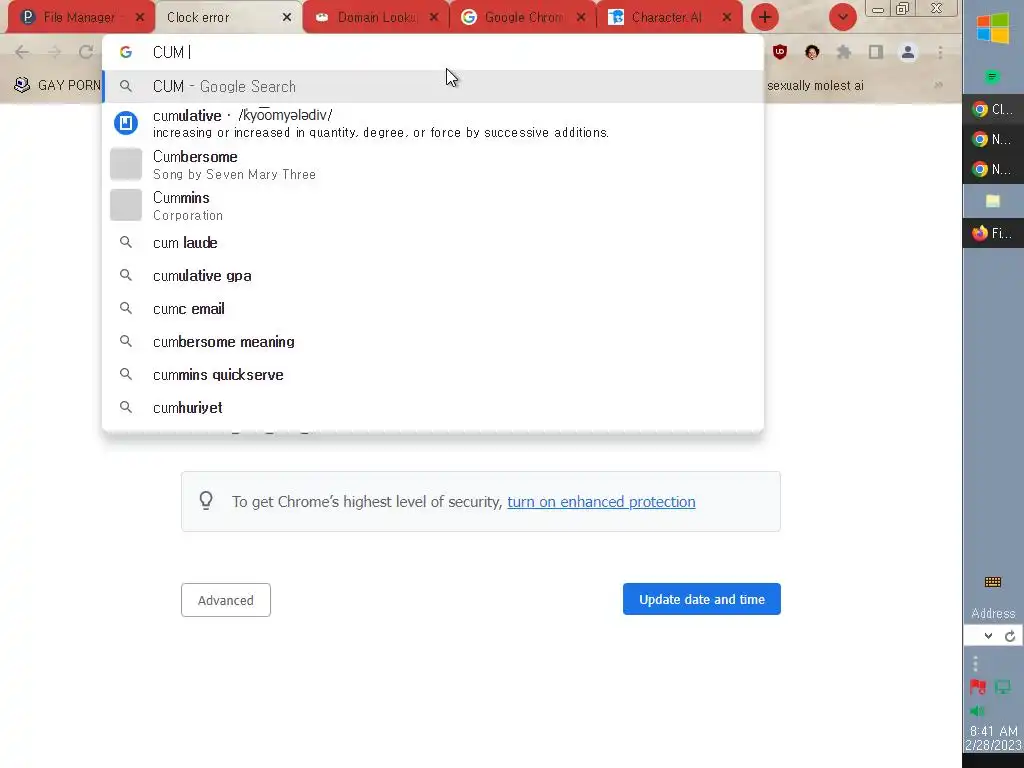Switch to the Clock error tab

229,18
